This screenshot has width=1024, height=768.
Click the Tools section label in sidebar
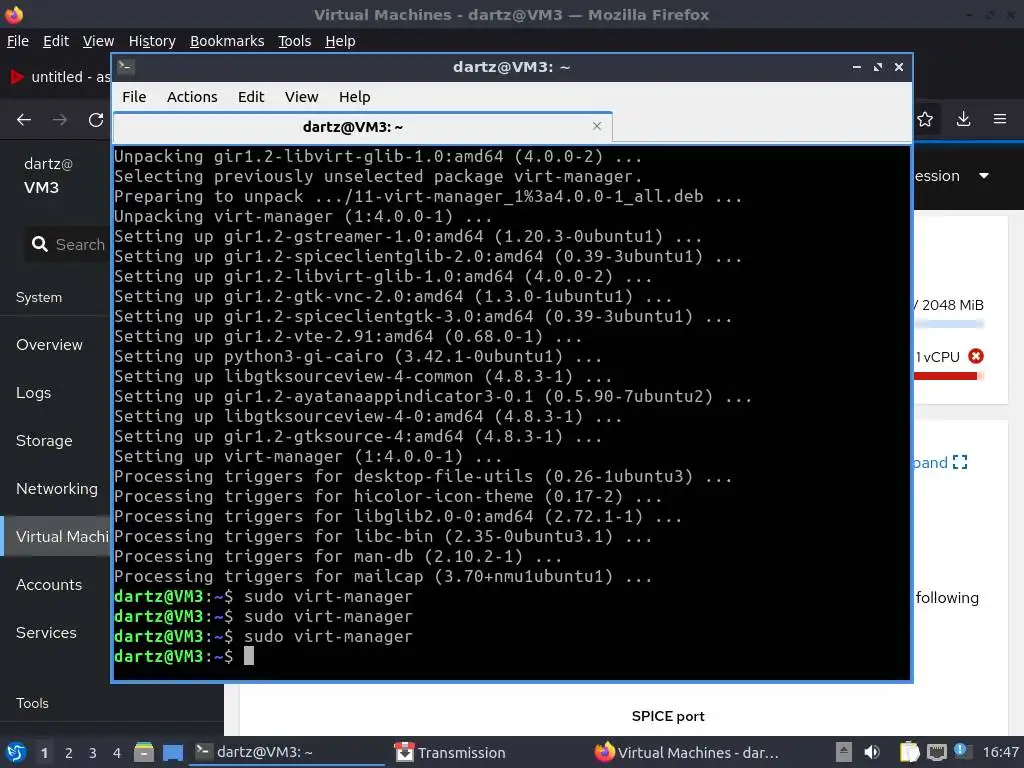(x=33, y=703)
